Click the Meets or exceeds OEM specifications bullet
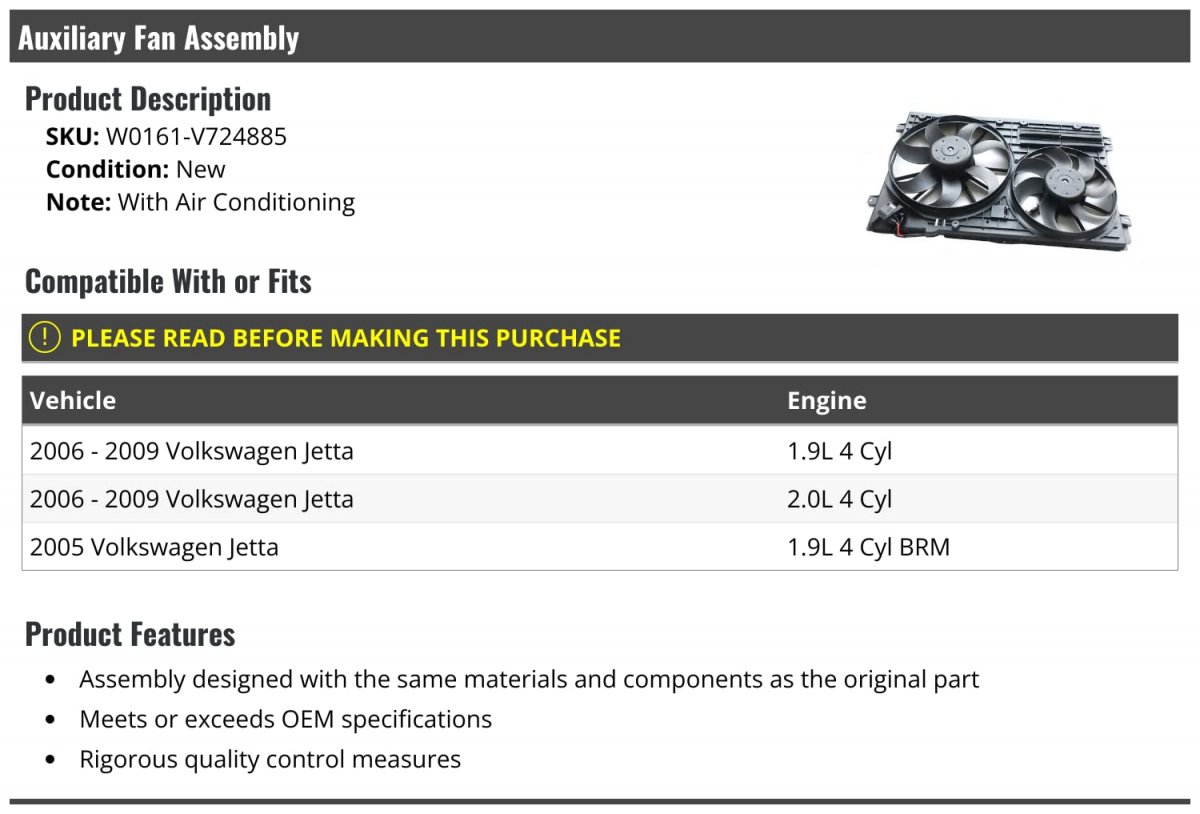The image size is (1200, 814). coord(286,719)
